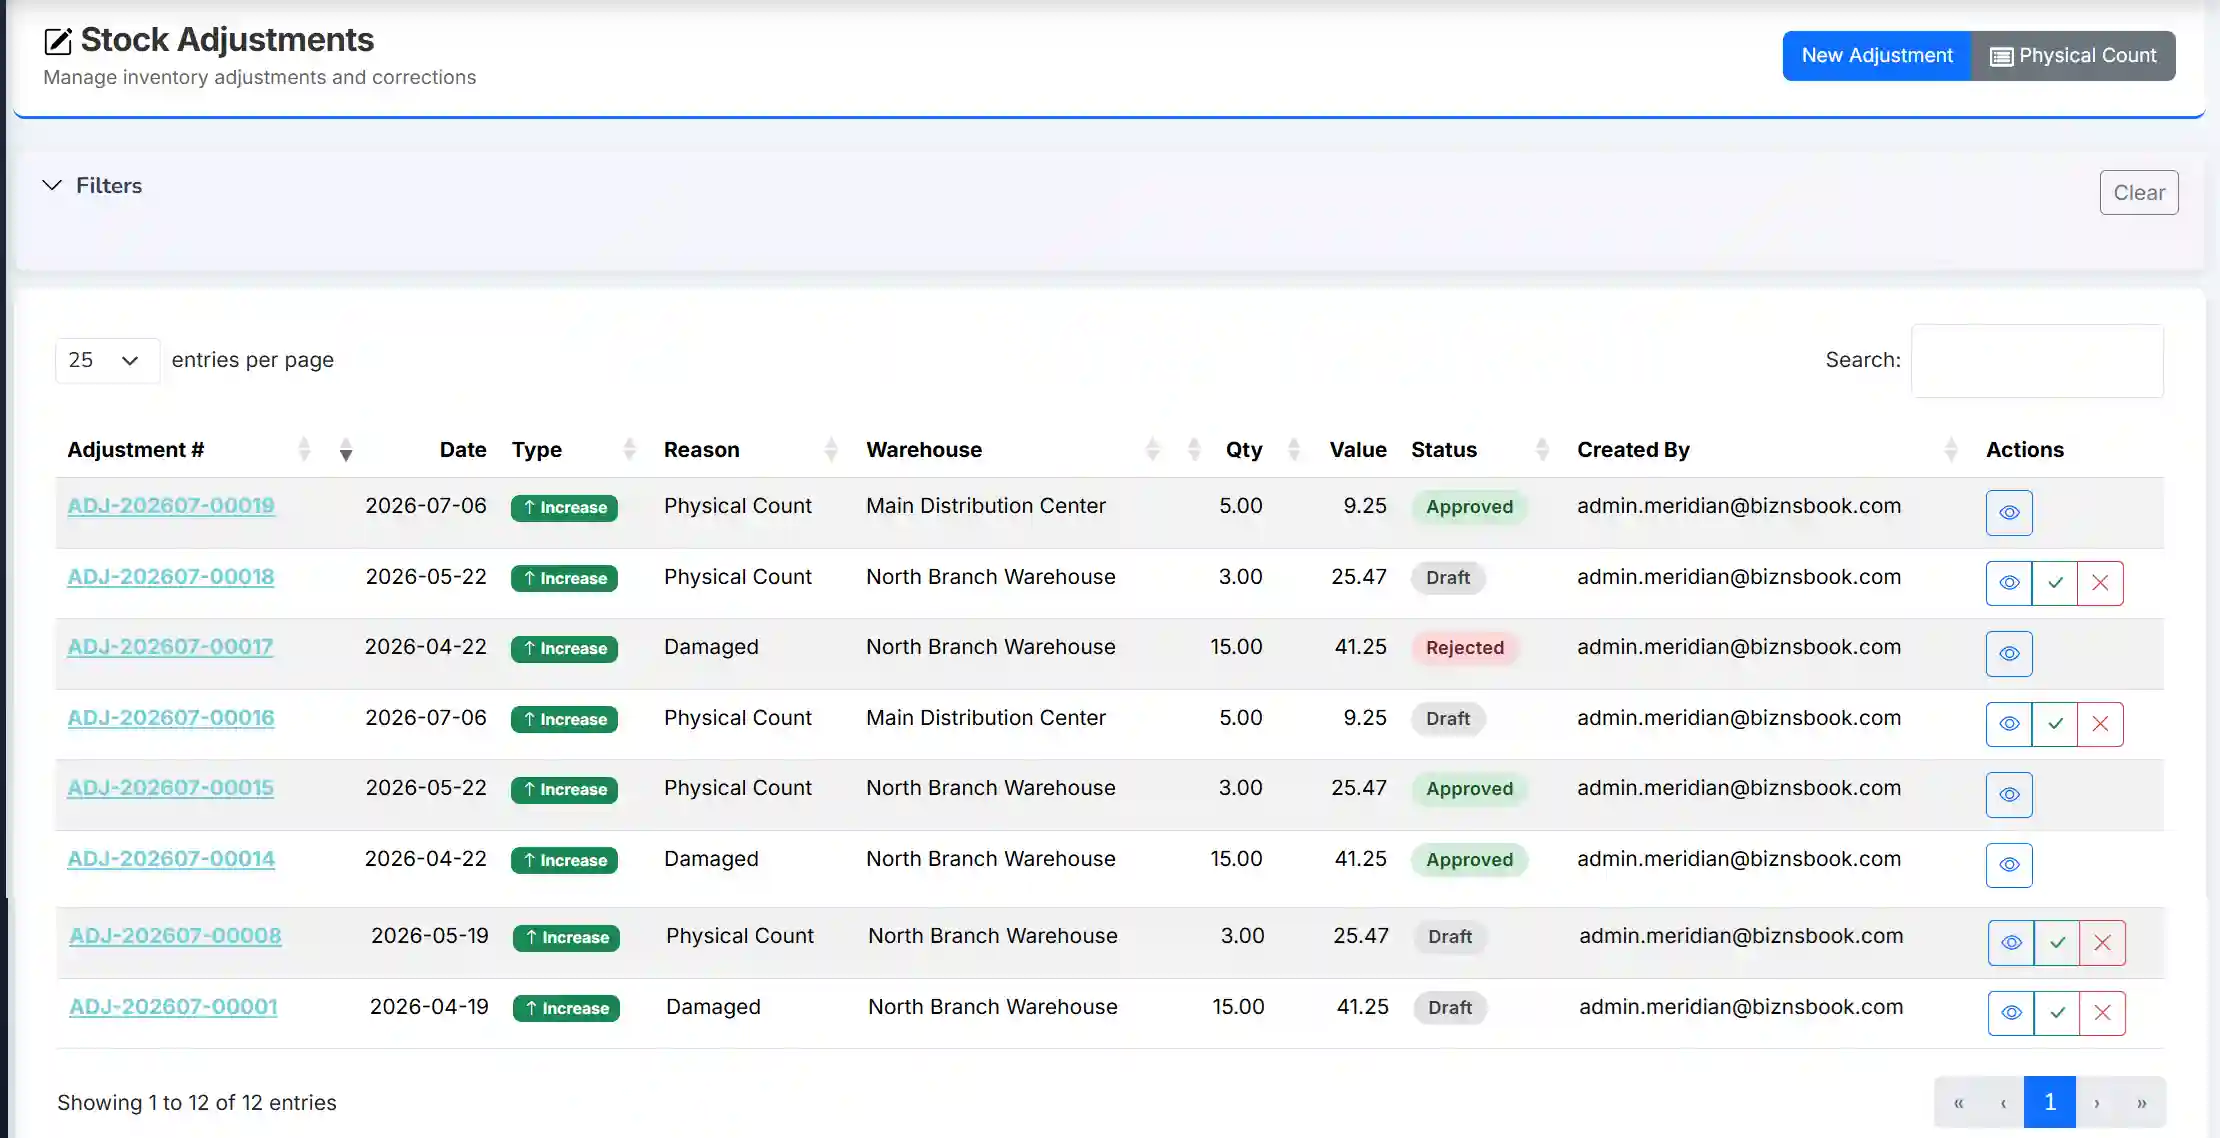Open adjustment link ADJ-202607-00001
2220x1138 pixels.
click(x=173, y=1007)
